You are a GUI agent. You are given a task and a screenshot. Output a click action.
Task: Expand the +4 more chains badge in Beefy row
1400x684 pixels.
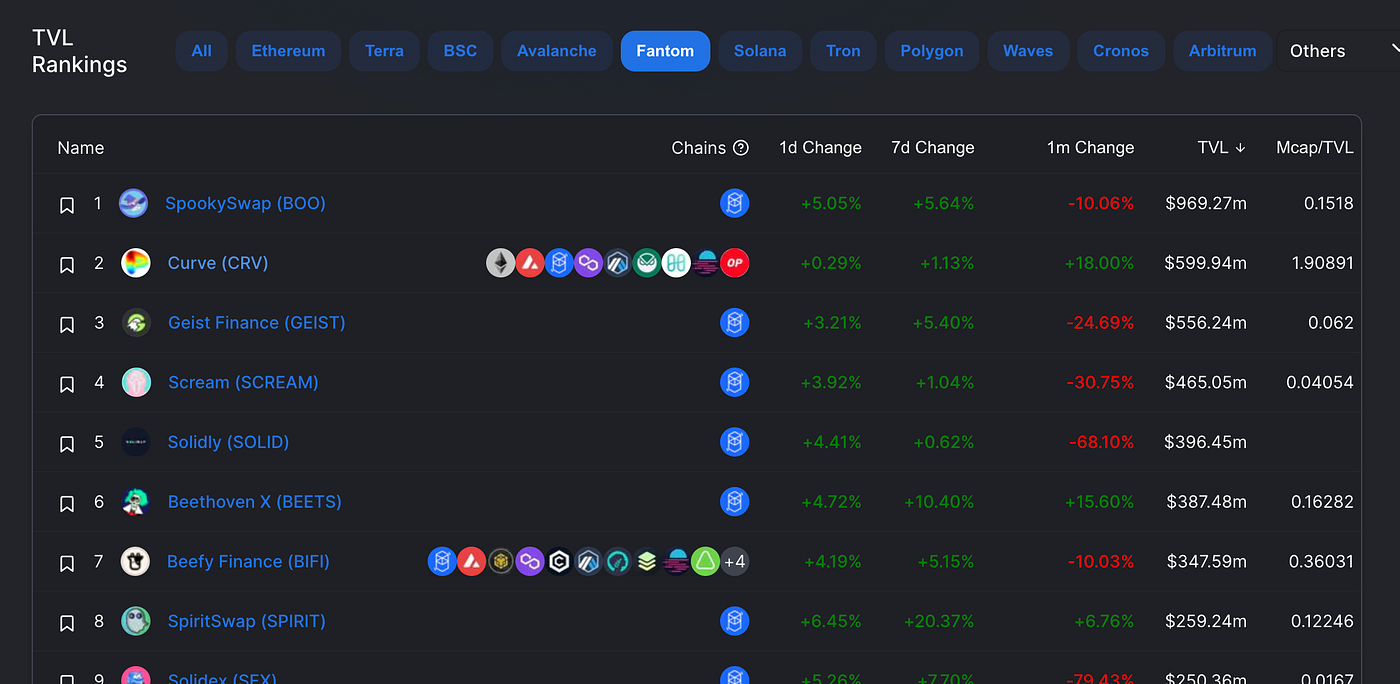(735, 561)
